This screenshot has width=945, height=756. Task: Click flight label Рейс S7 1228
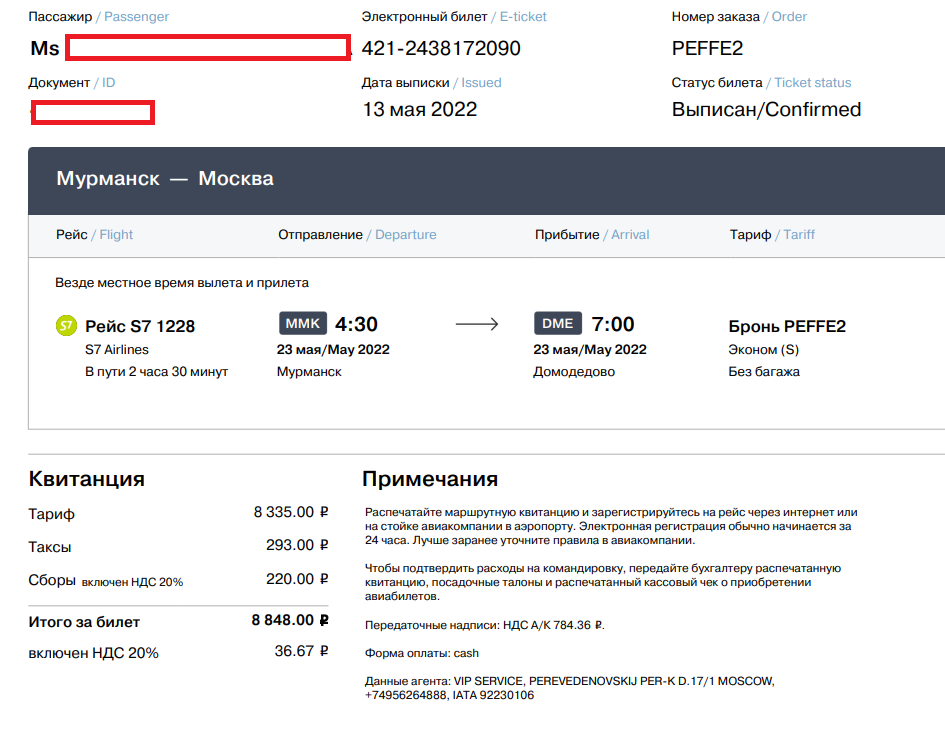pos(140,326)
